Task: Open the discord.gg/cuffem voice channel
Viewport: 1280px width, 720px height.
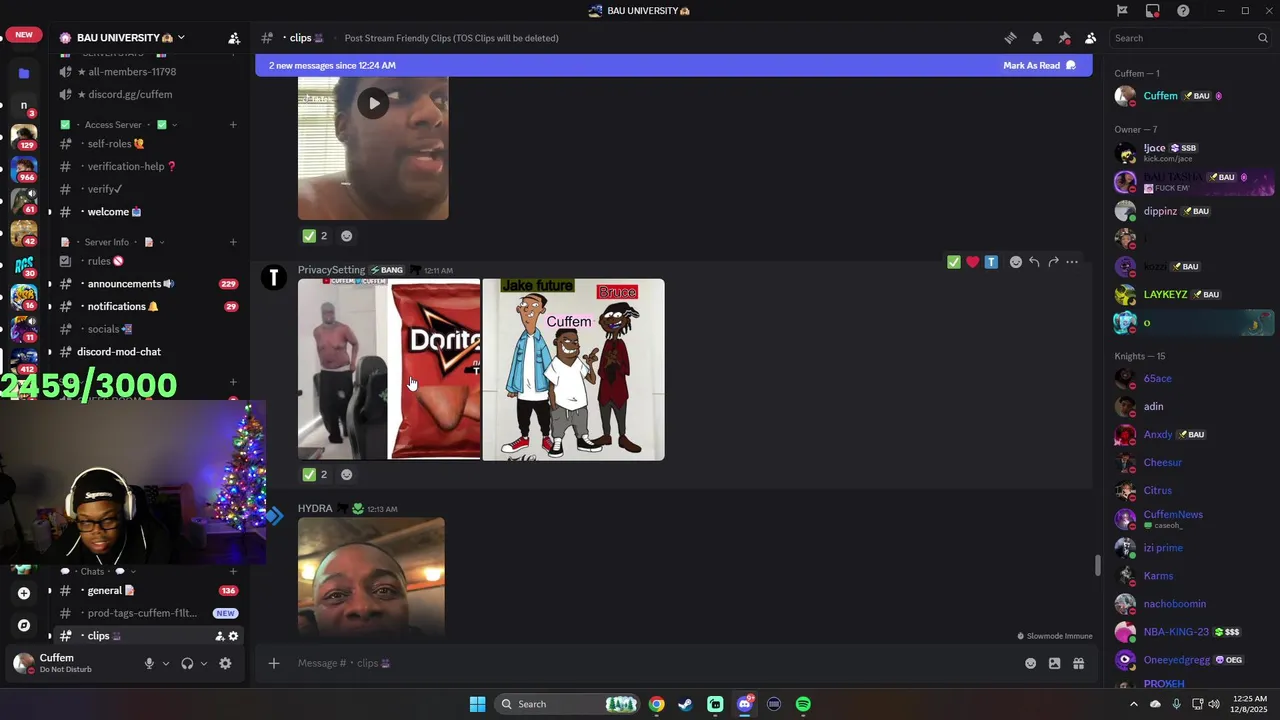Action: coord(130,94)
